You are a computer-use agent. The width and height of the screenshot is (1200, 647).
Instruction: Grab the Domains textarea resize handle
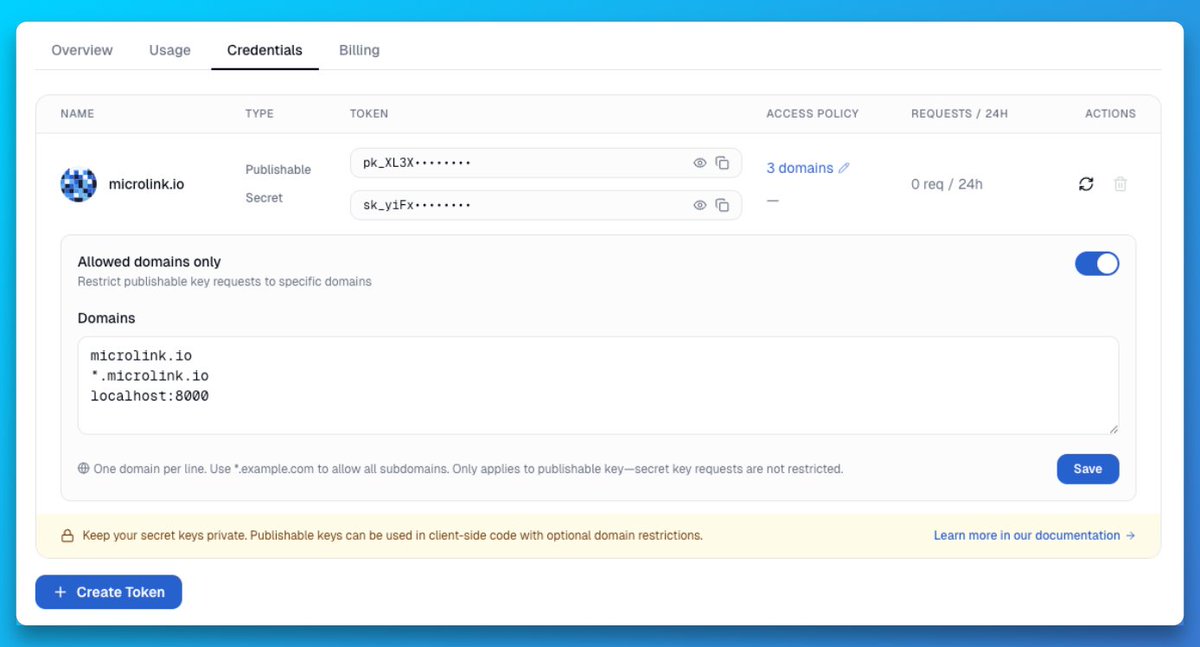(x=1112, y=428)
